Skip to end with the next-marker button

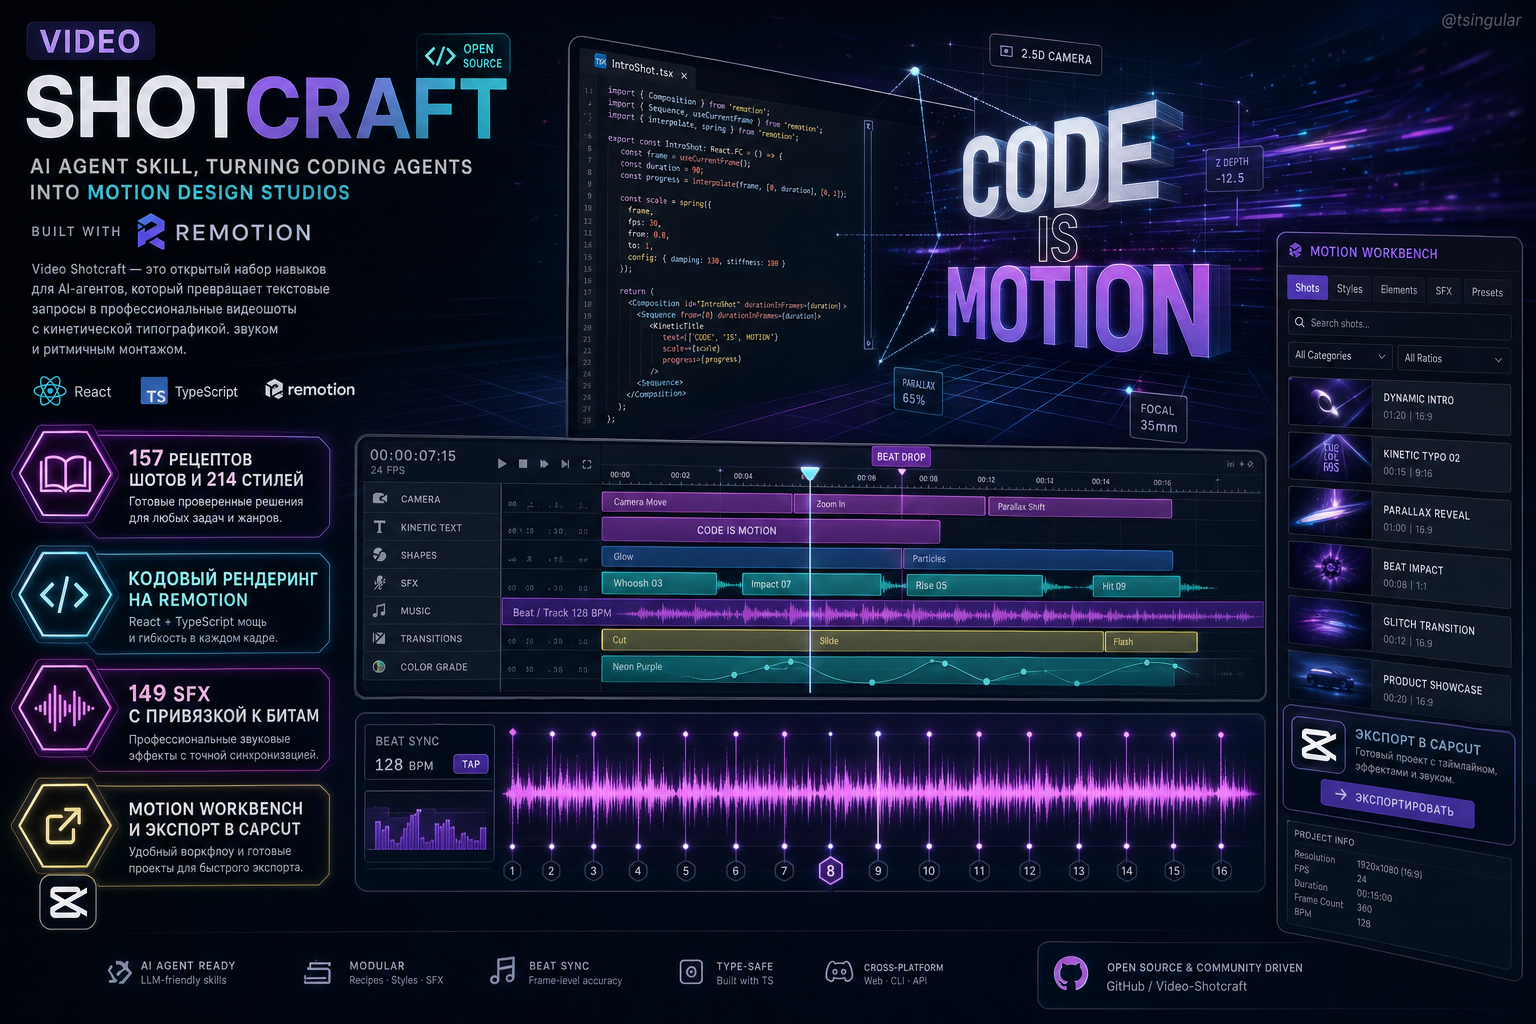tap(565, 464)
